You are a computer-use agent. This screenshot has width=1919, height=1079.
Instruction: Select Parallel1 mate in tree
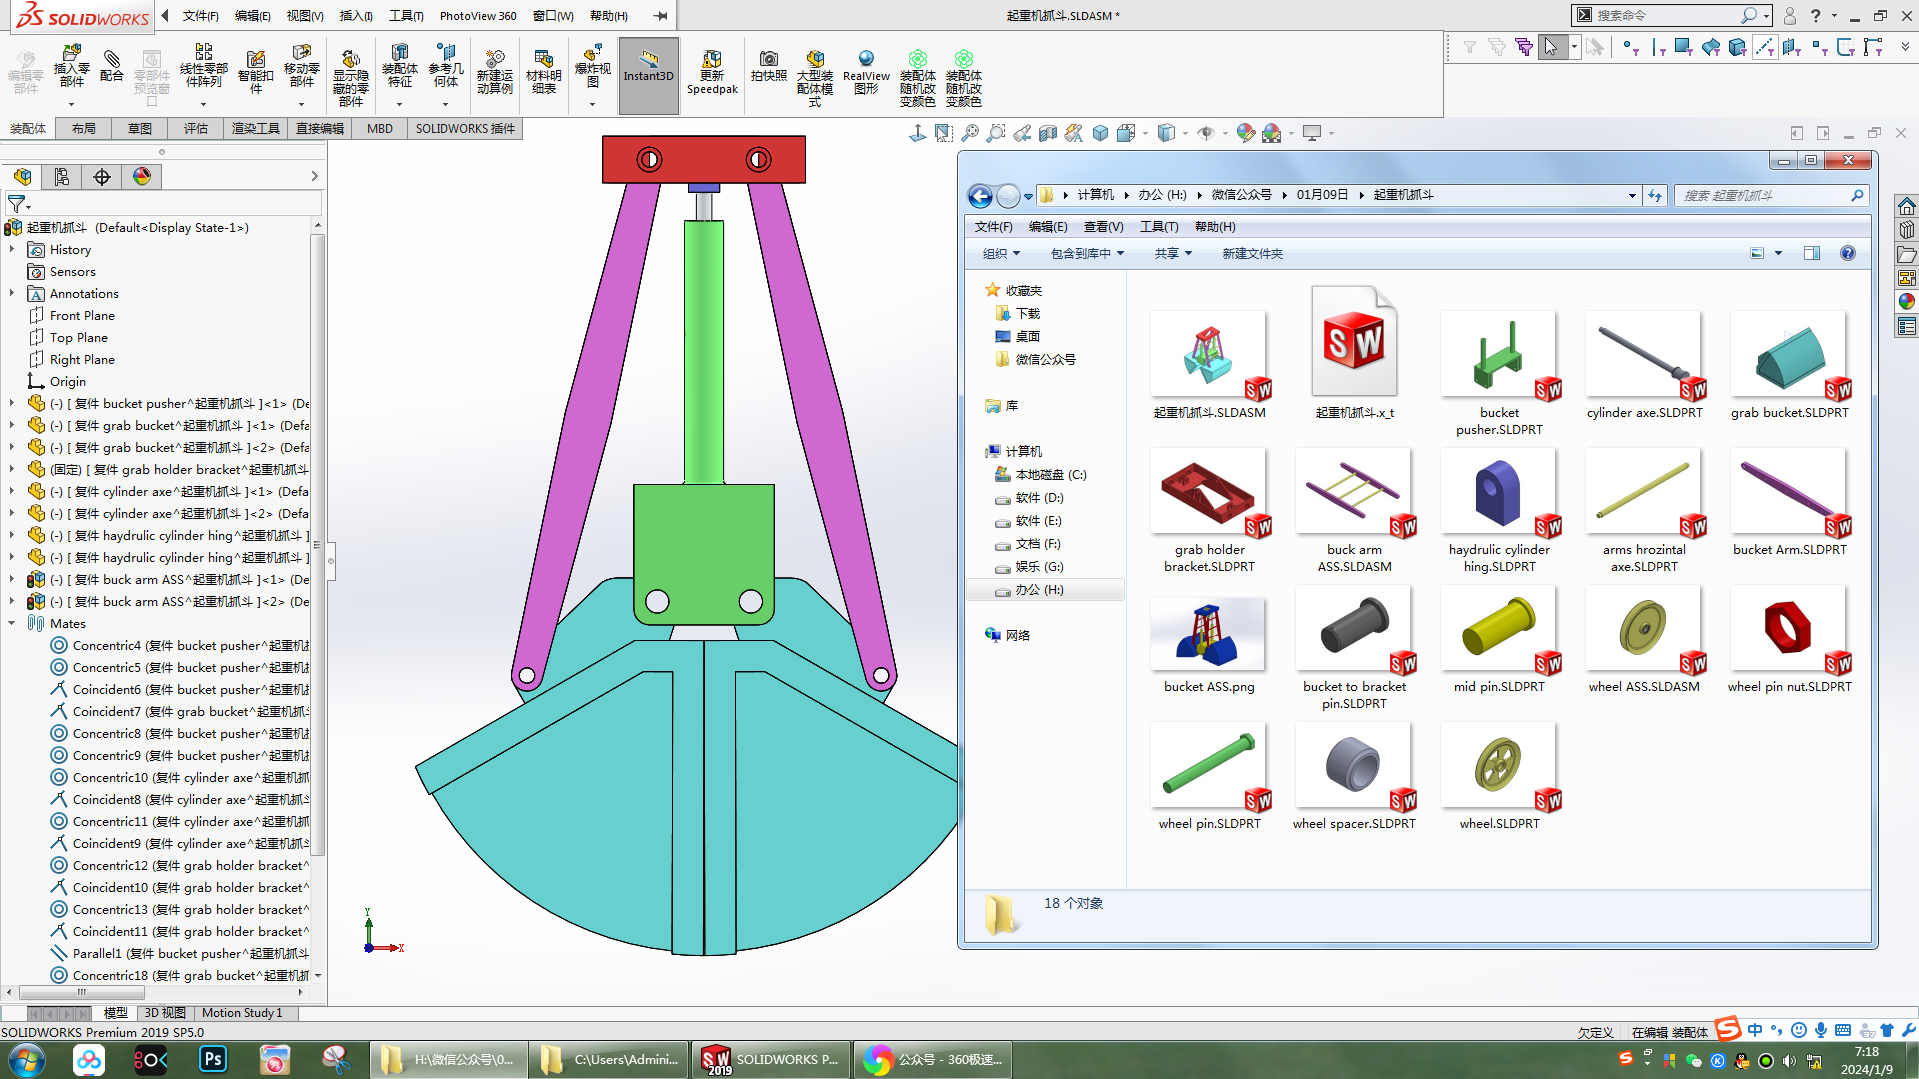[180, 954]
